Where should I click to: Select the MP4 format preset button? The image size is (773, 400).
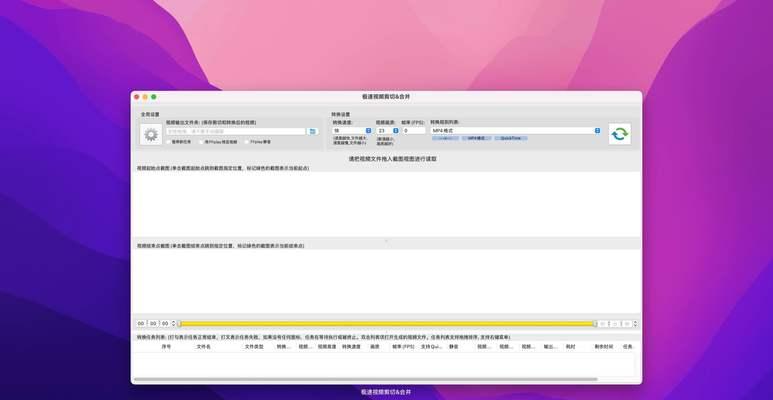click(475, 139)
